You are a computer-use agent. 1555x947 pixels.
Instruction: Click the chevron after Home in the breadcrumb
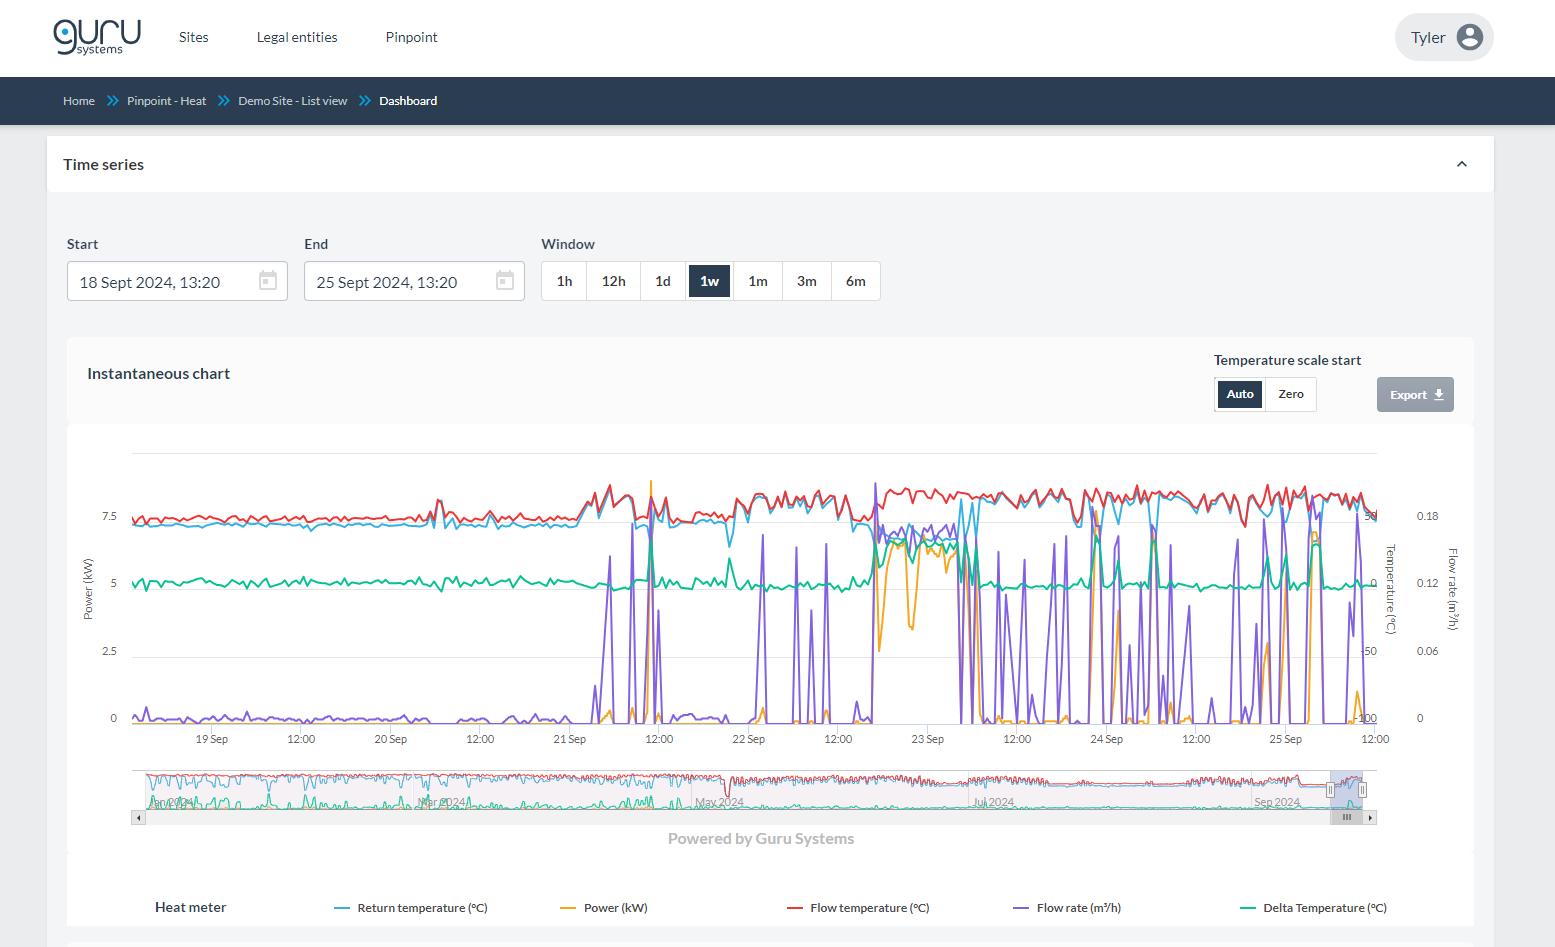(x=112, y=101)
